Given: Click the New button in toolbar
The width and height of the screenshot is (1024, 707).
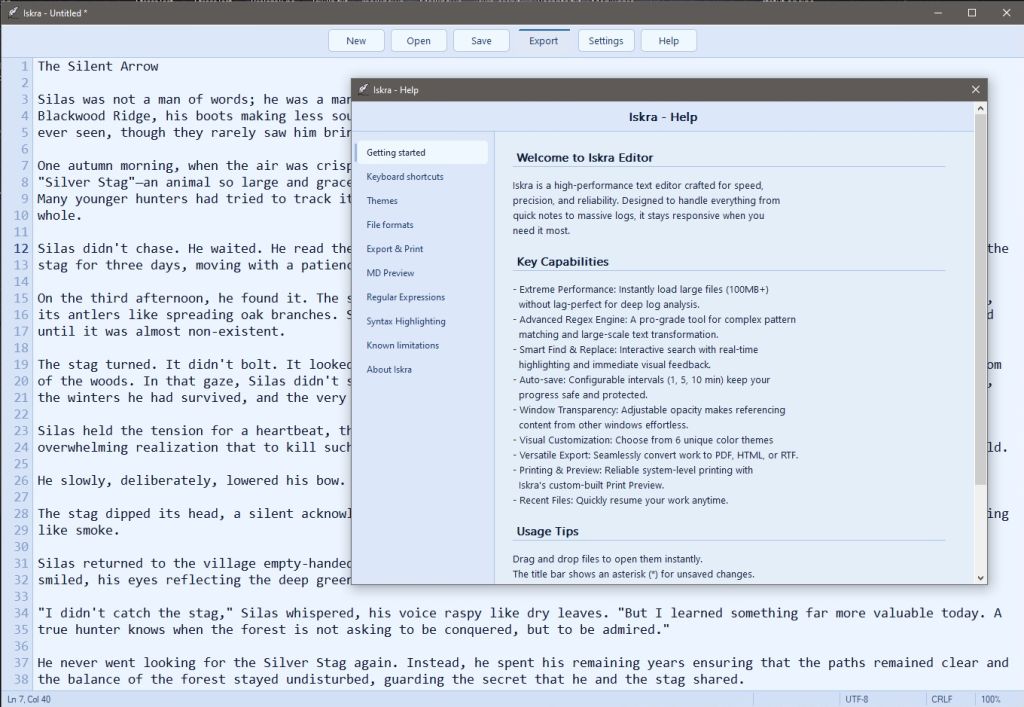Looking at the screenshot, I should pyautogui.click(x=356, y=41).
